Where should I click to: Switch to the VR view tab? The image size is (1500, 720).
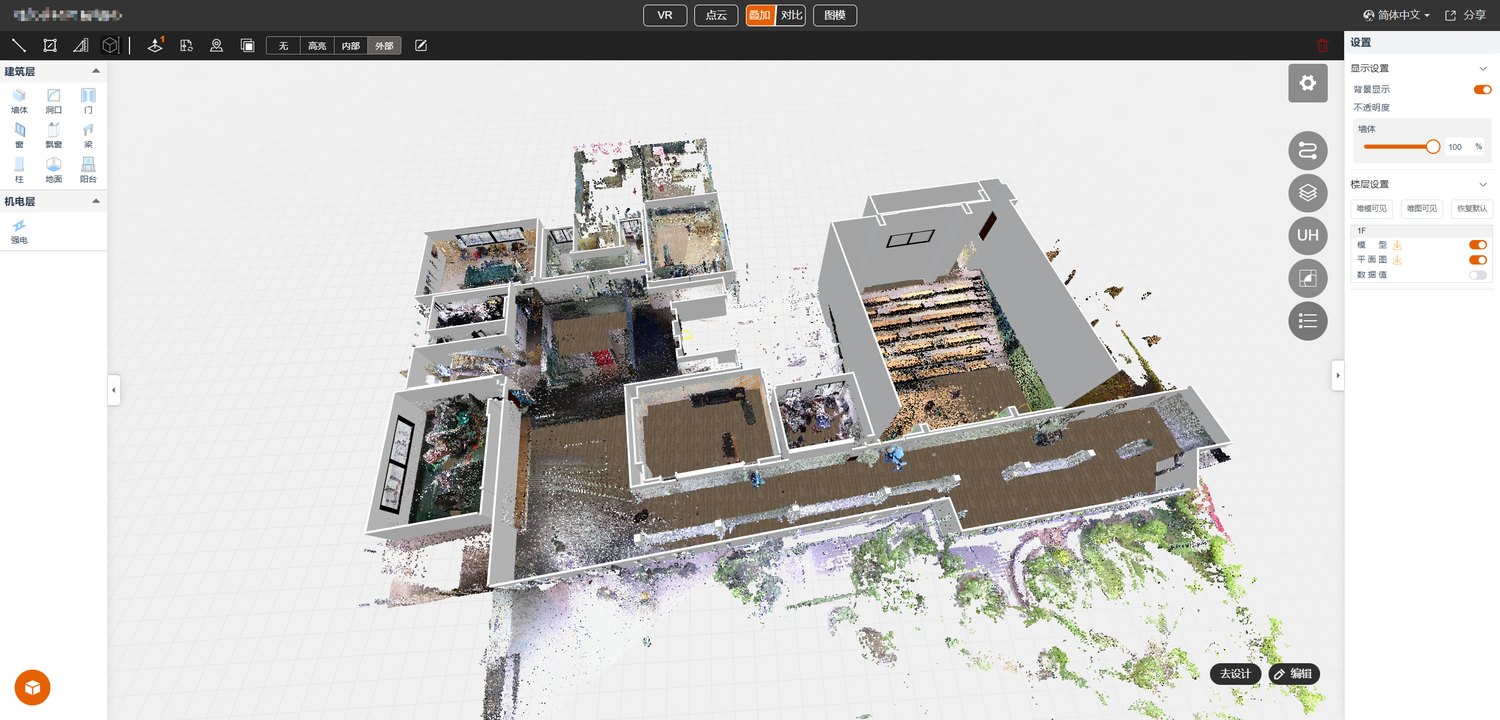pyautogui.click(x=665, y=15)
